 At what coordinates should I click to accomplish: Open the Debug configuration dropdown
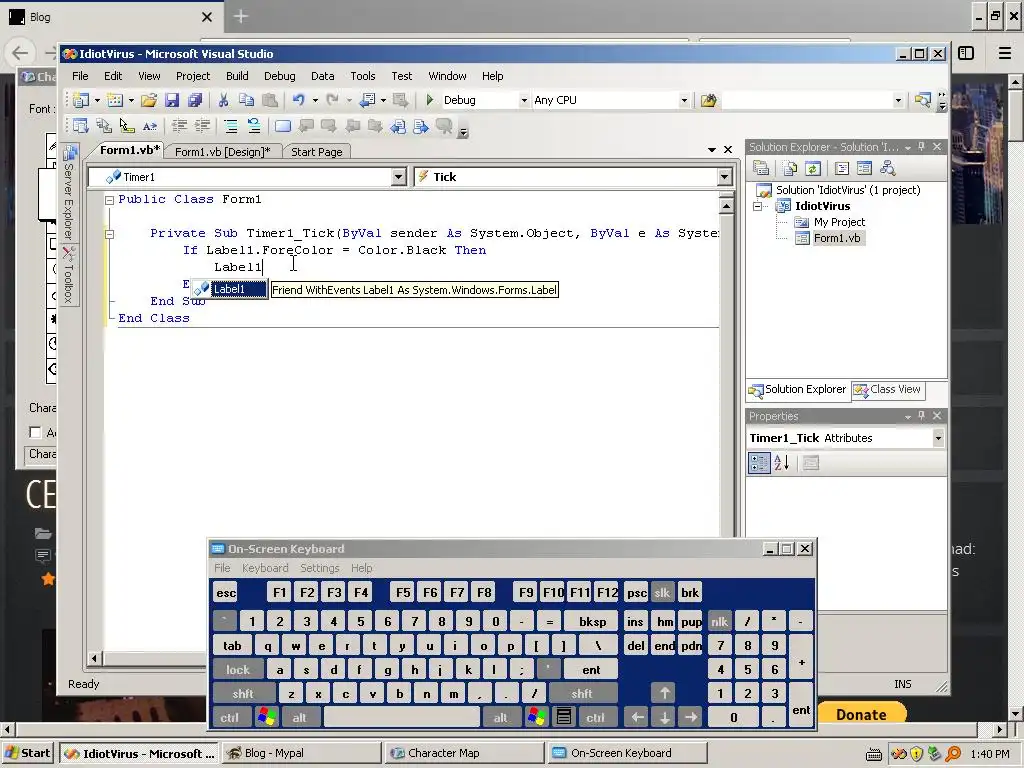524,101
